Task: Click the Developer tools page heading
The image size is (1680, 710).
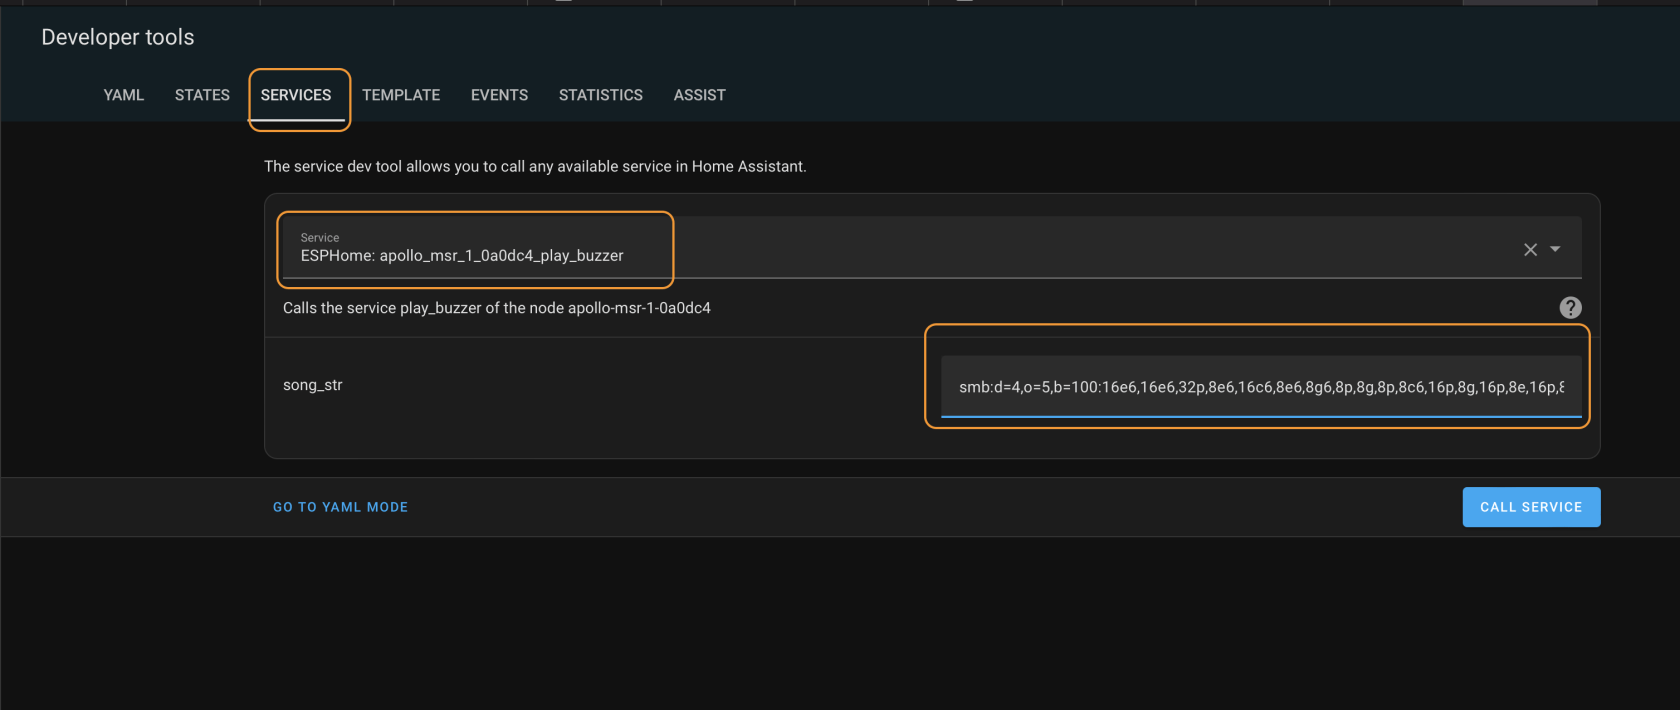Action: tap(118, 37)
